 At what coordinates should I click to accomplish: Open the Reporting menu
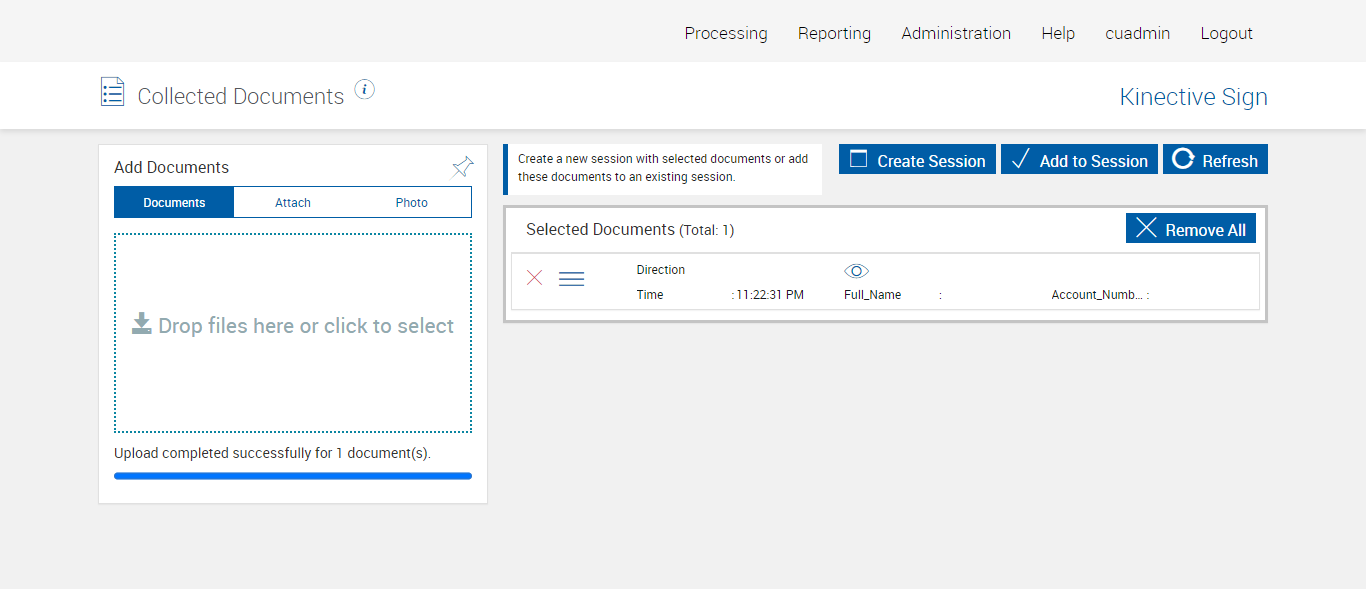(834, 33)
